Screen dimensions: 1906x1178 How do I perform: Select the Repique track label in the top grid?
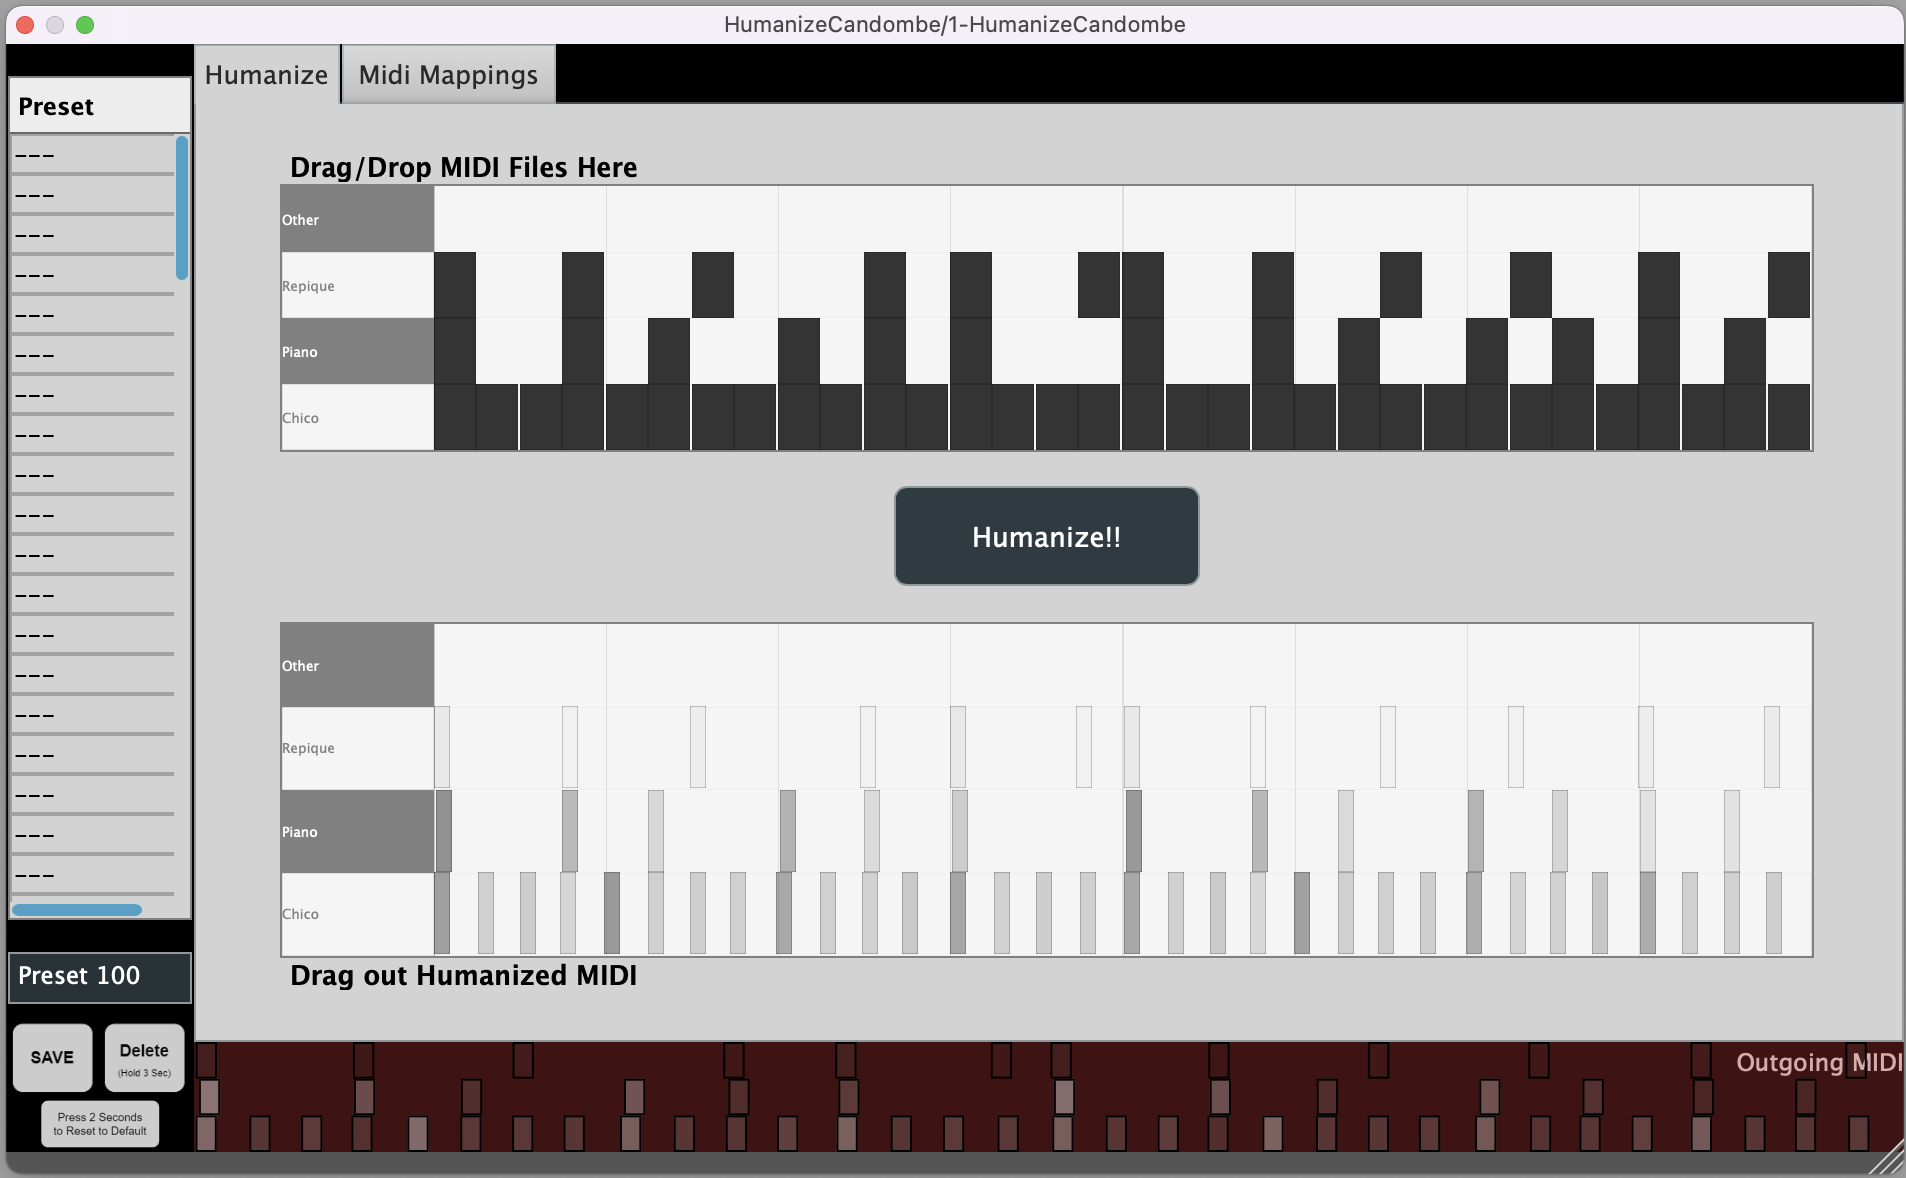[355, 285]
